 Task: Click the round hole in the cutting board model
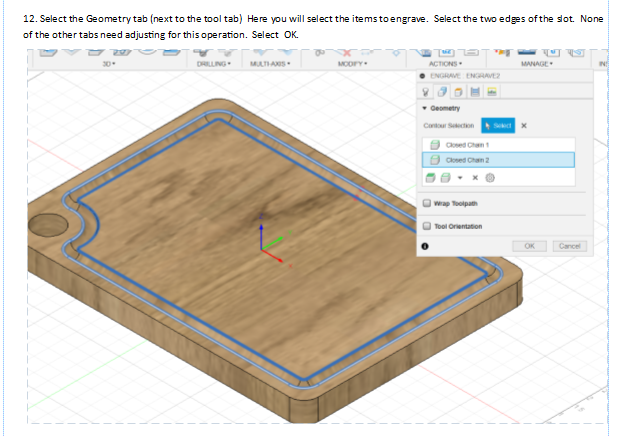point(48,225)
